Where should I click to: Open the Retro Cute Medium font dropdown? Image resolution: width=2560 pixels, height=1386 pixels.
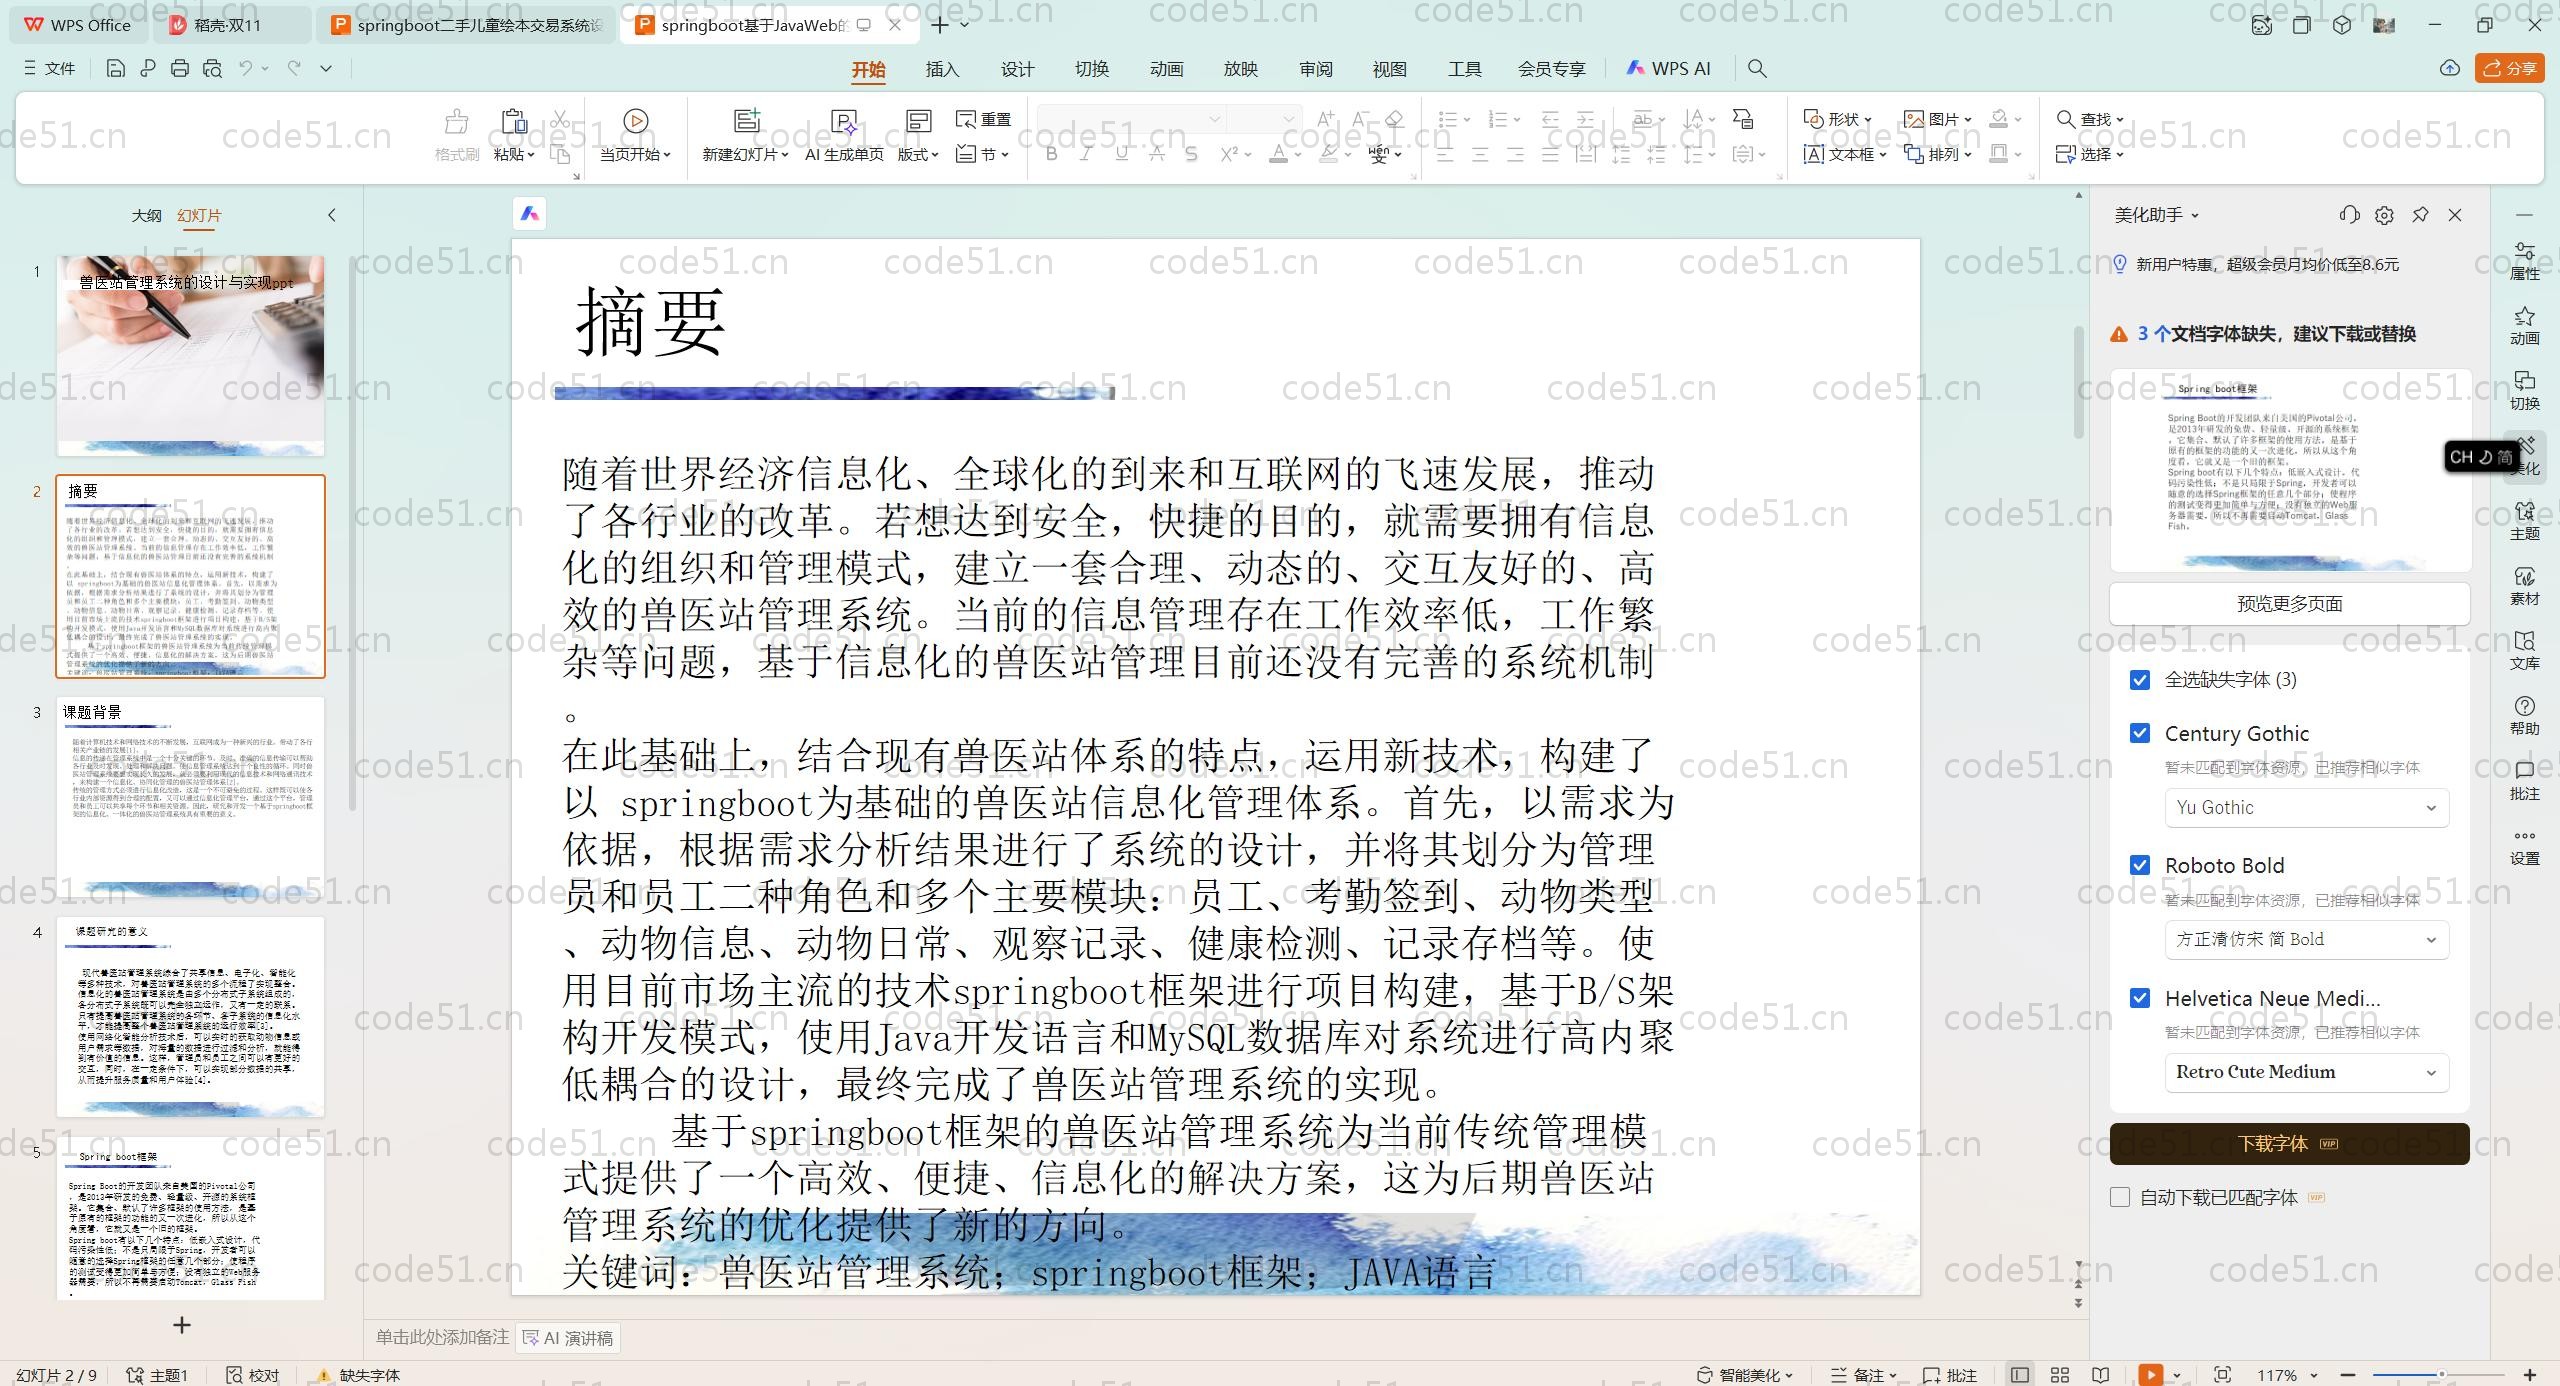[2430, 1073]
